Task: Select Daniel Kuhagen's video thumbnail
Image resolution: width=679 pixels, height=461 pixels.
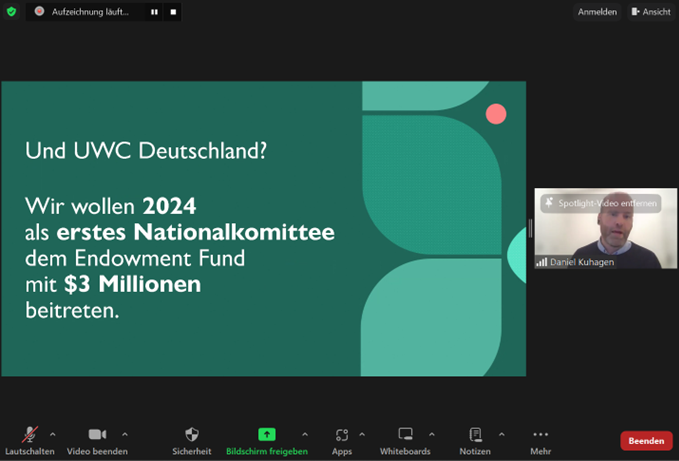Action: [598, 235]
